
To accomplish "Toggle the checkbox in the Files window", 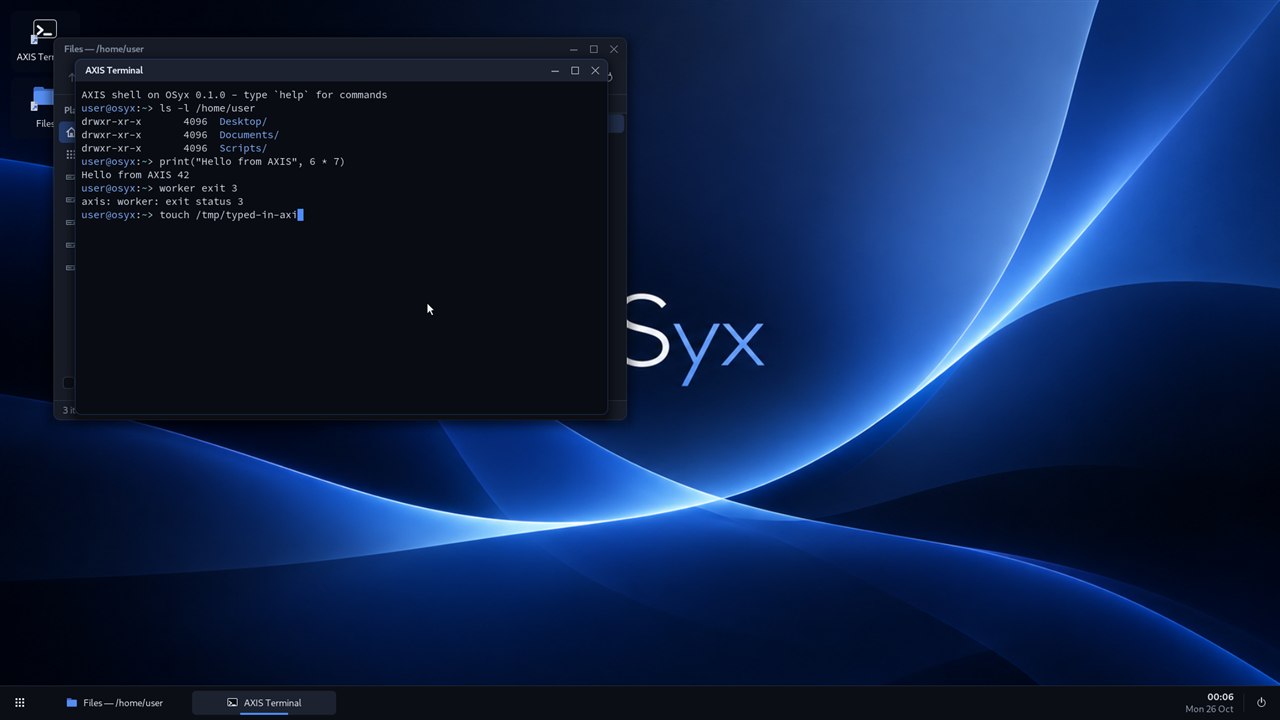I will [69, 383].
